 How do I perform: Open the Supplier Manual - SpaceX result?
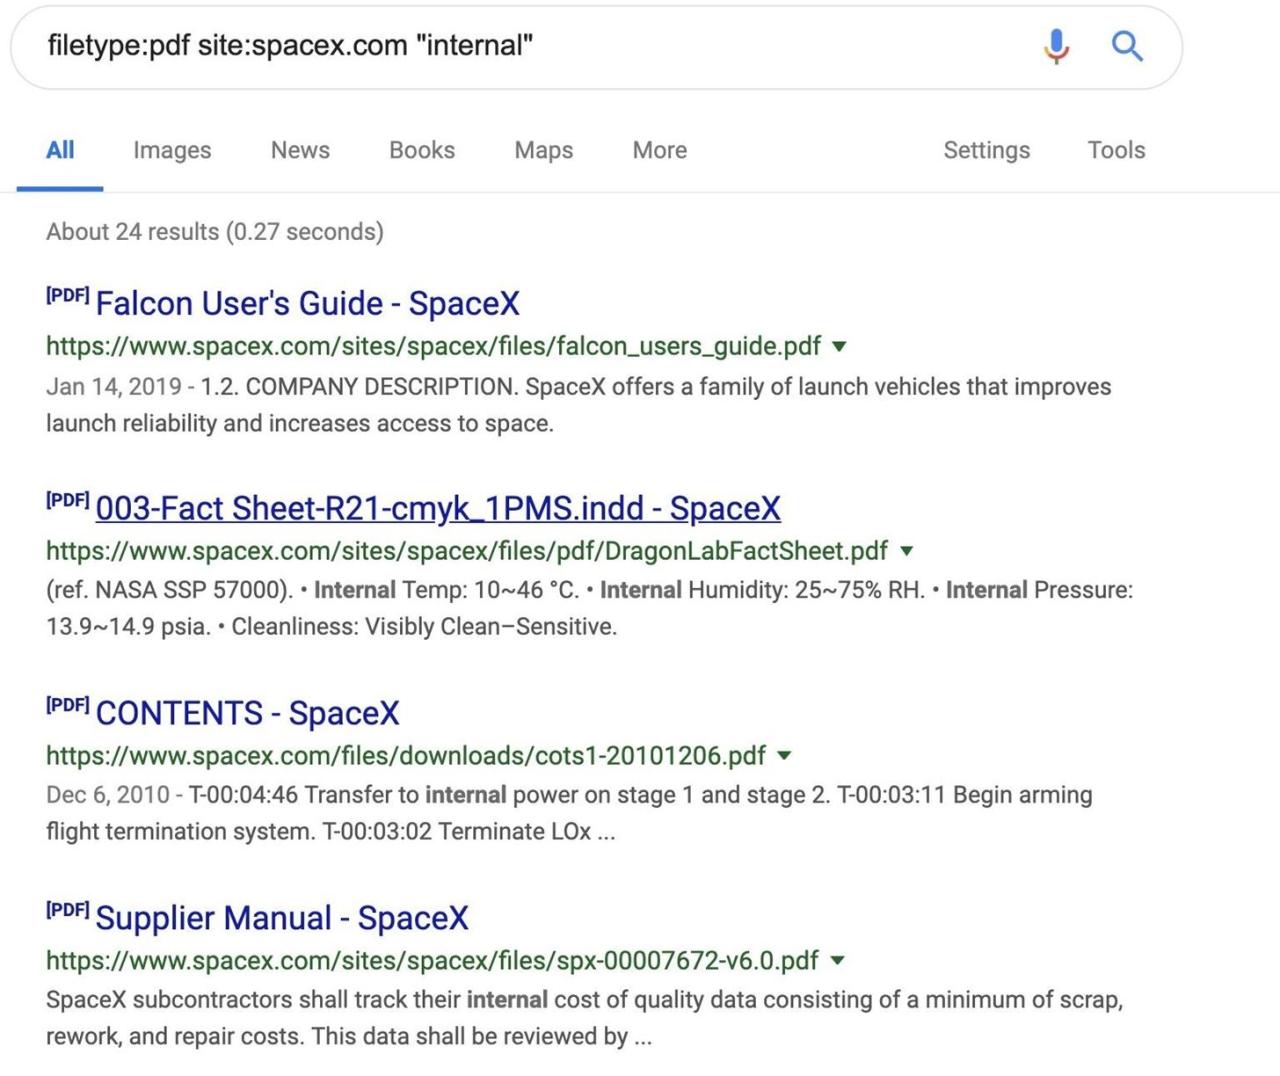(x=281, y=918)
